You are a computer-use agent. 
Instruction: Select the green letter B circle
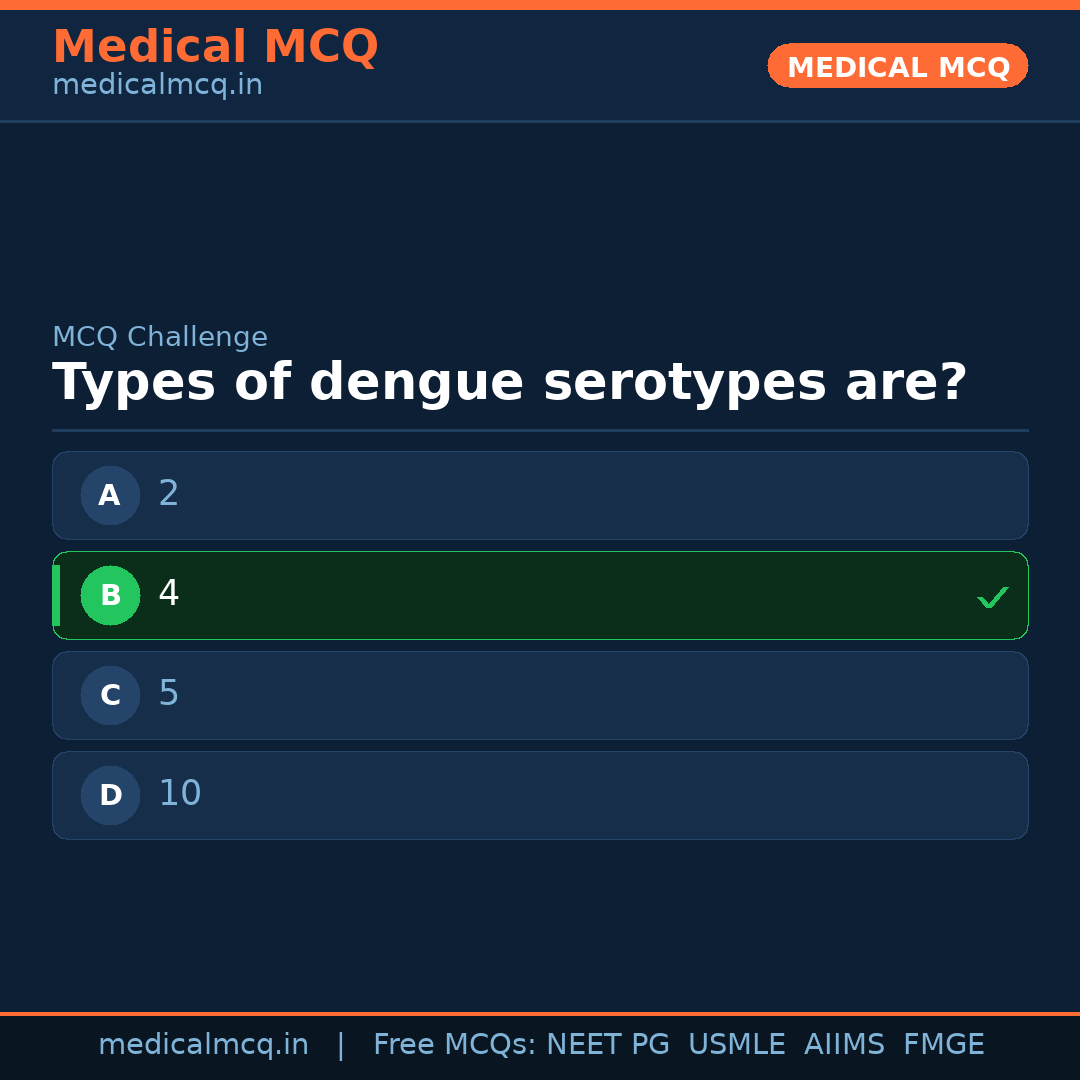point(110,595)
